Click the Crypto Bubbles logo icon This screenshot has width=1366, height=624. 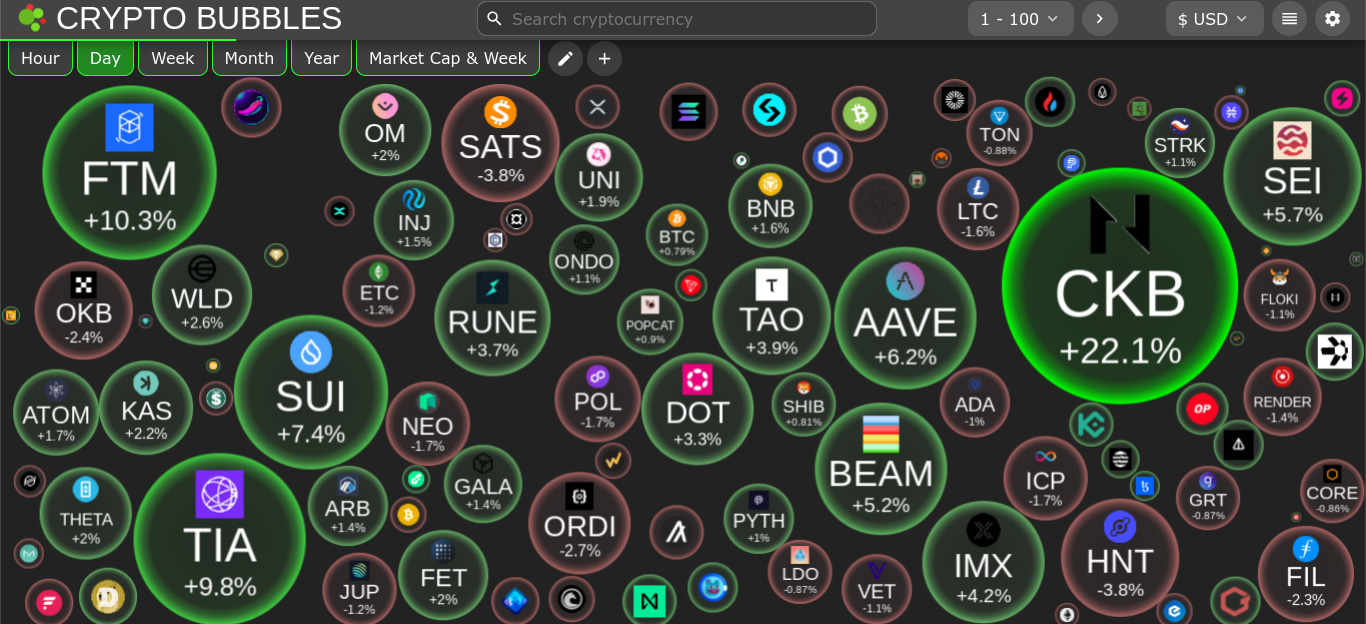pos(32,18)
